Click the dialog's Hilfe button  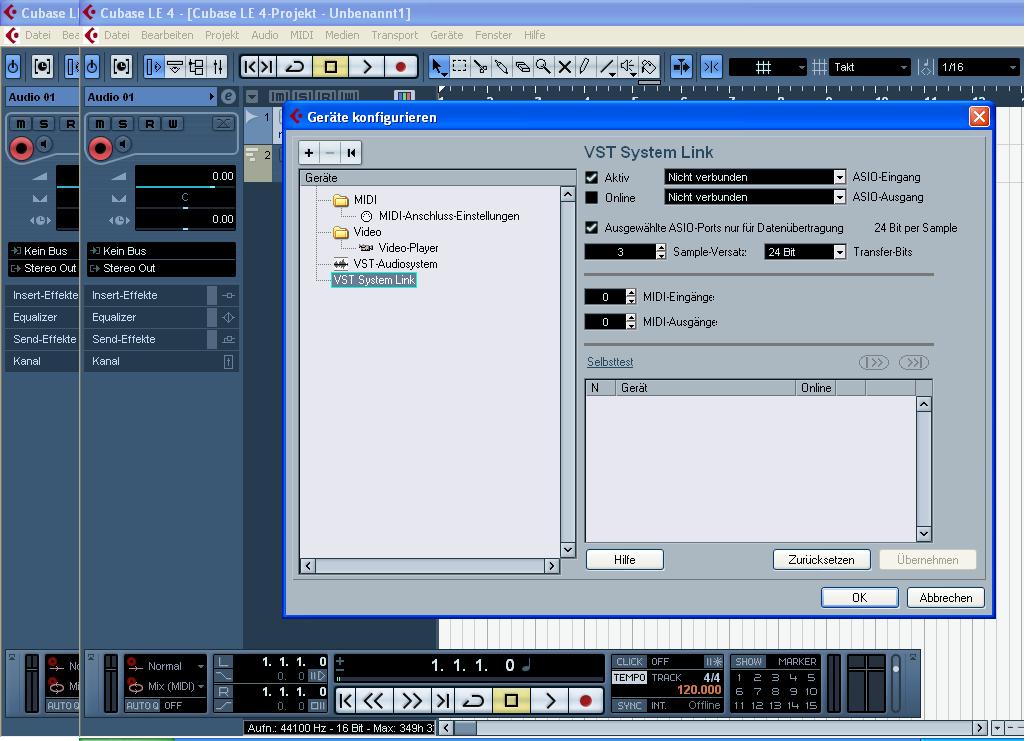[x=624, y=560]
